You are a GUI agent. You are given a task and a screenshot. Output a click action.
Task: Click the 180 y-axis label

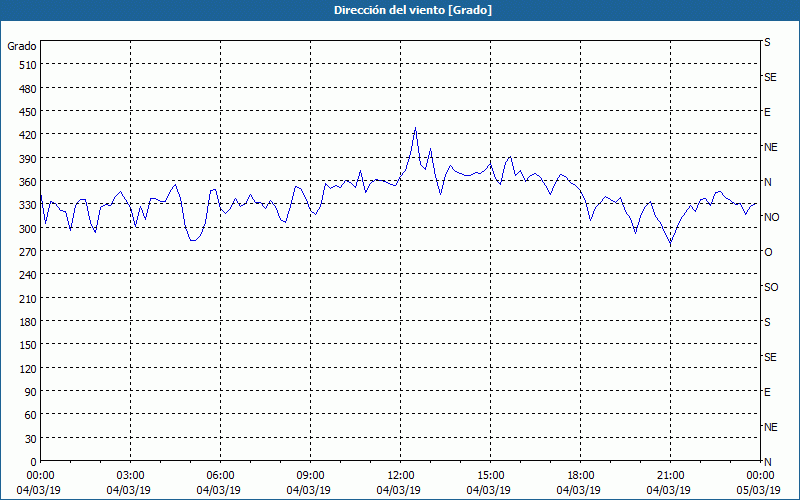[x=28, y=322]
